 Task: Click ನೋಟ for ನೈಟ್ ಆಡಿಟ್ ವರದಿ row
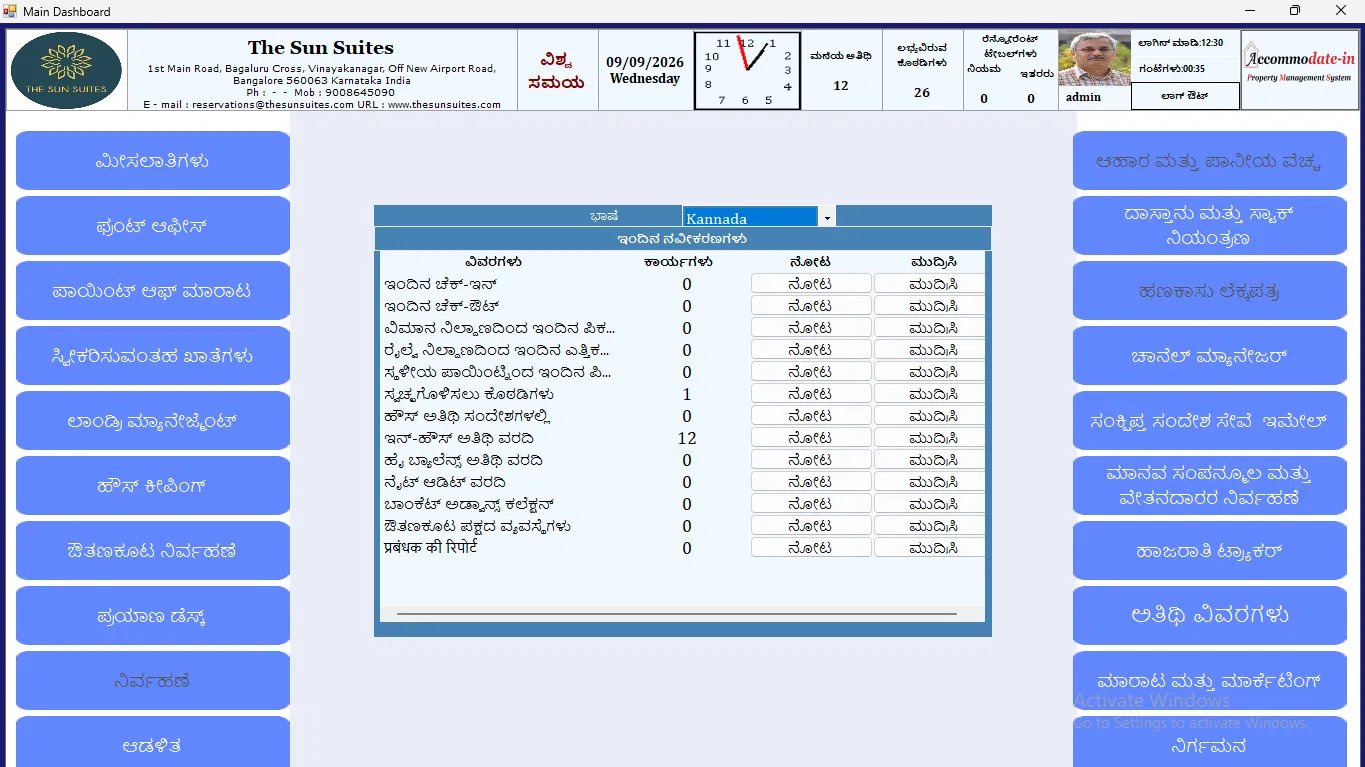pos(811,482)
